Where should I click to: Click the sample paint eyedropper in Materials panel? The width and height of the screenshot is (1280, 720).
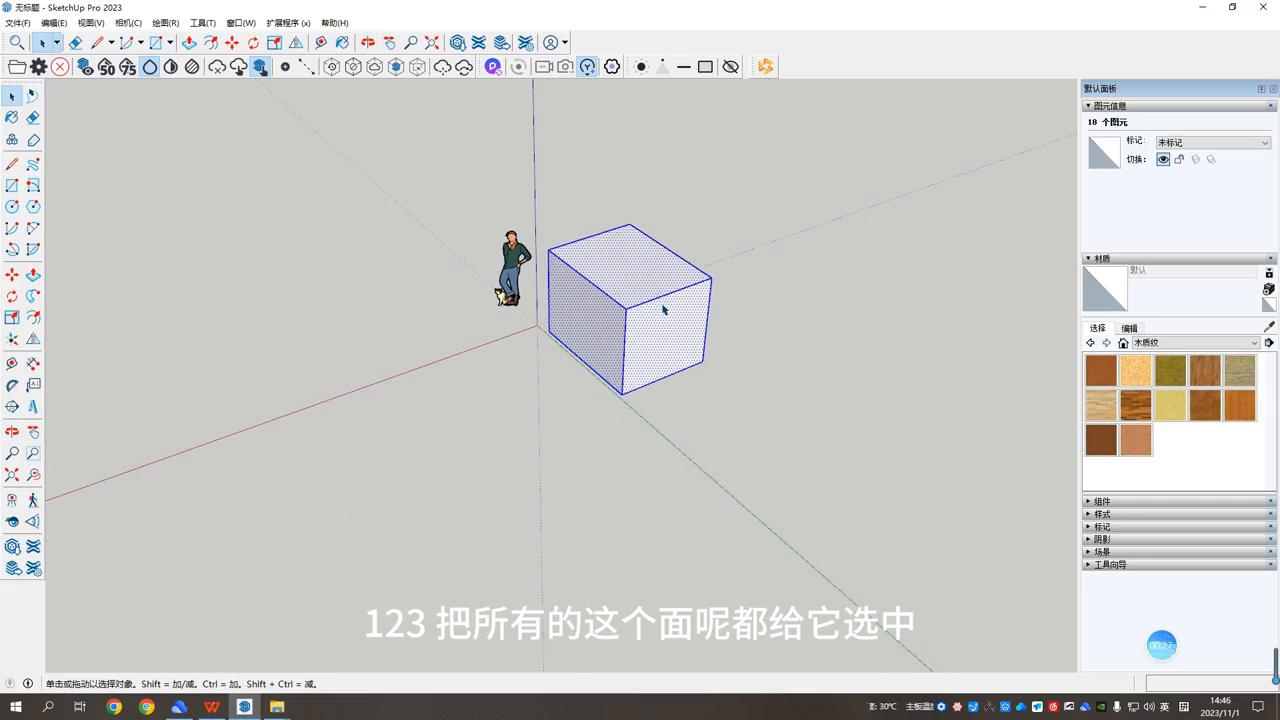coord(1268,326)
